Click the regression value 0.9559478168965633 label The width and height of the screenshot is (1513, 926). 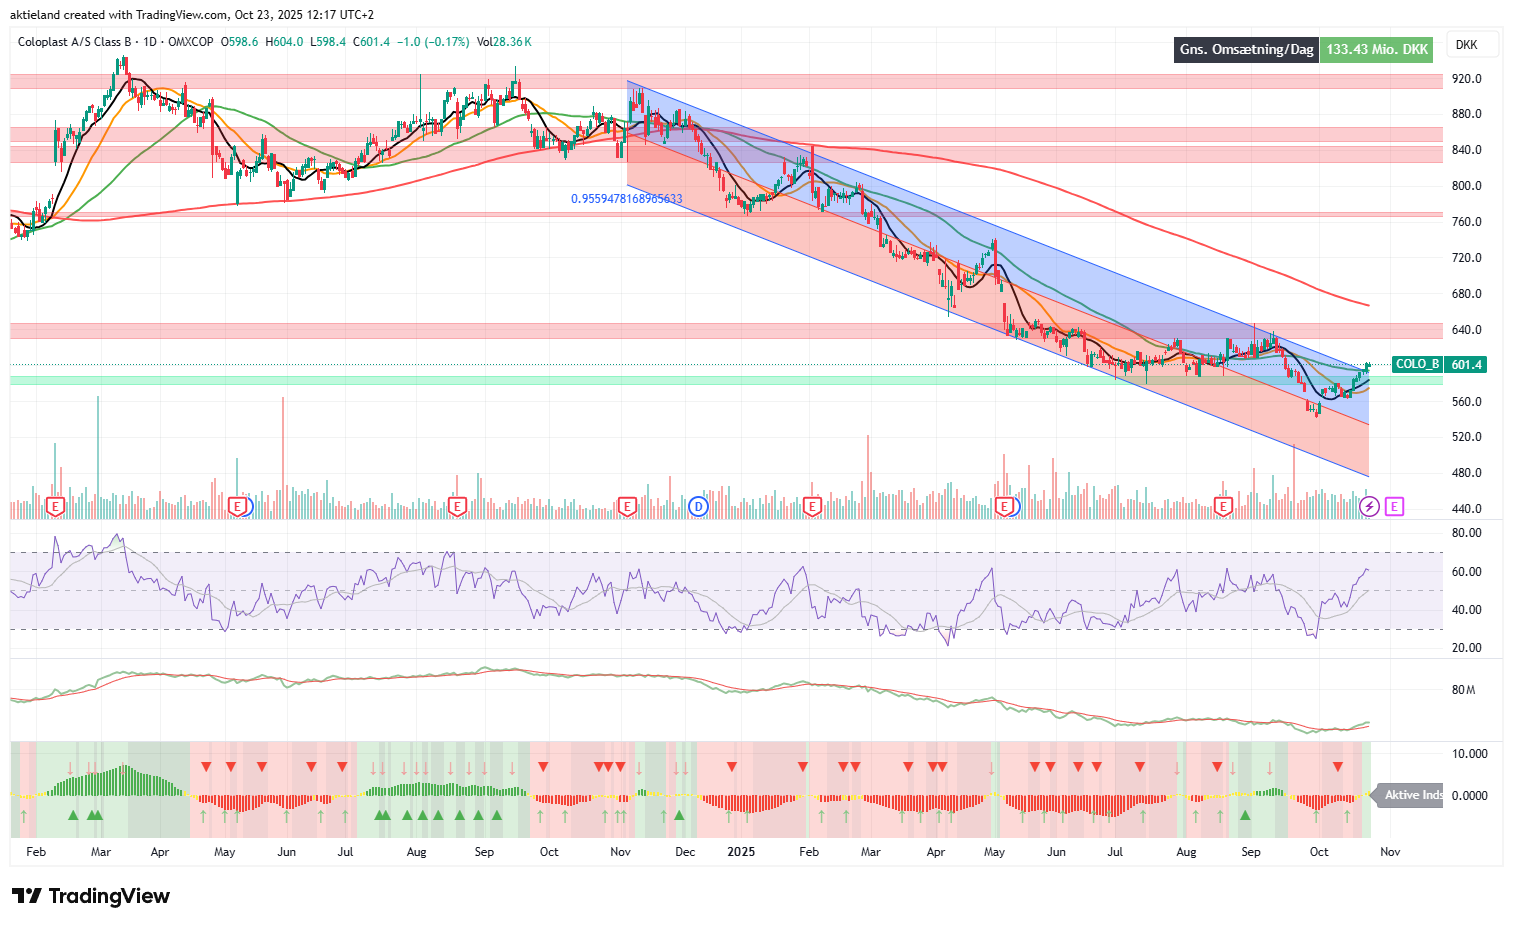(627, 199)
